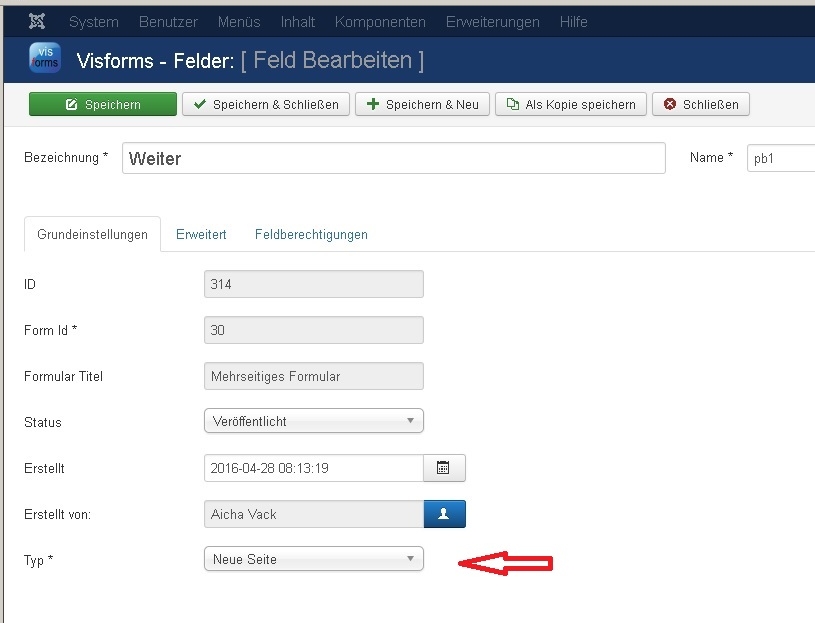Click the Form Id field showing 30

(x=314, y=330)
